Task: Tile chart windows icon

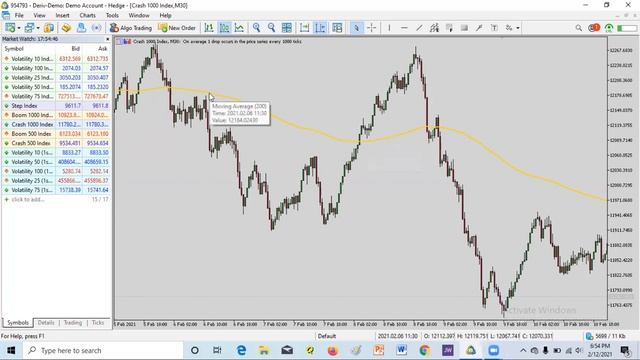Action: pyautogui.click(x=287, y=28)
